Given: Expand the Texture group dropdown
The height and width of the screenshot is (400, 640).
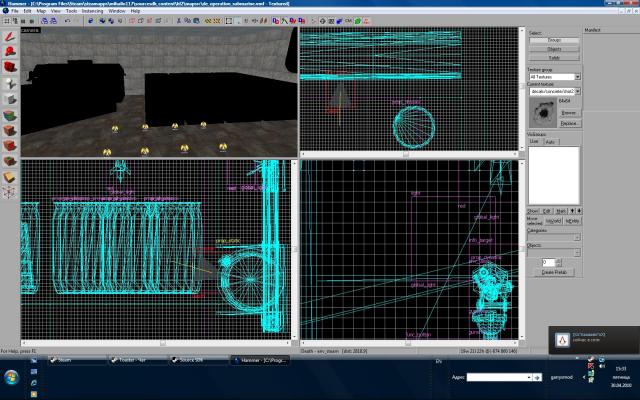Looking at the screenshot, I should click(577, 76).
